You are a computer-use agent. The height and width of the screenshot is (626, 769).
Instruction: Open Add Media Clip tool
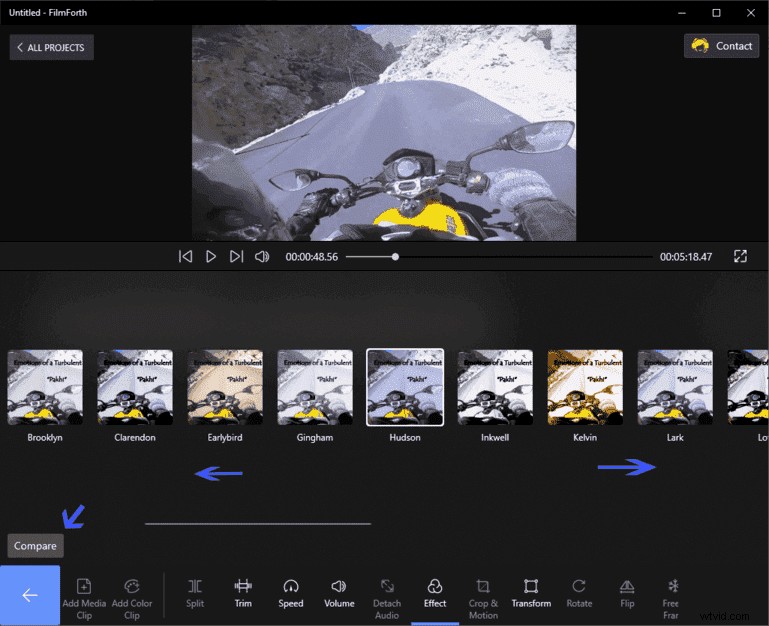tap(84, 598)
